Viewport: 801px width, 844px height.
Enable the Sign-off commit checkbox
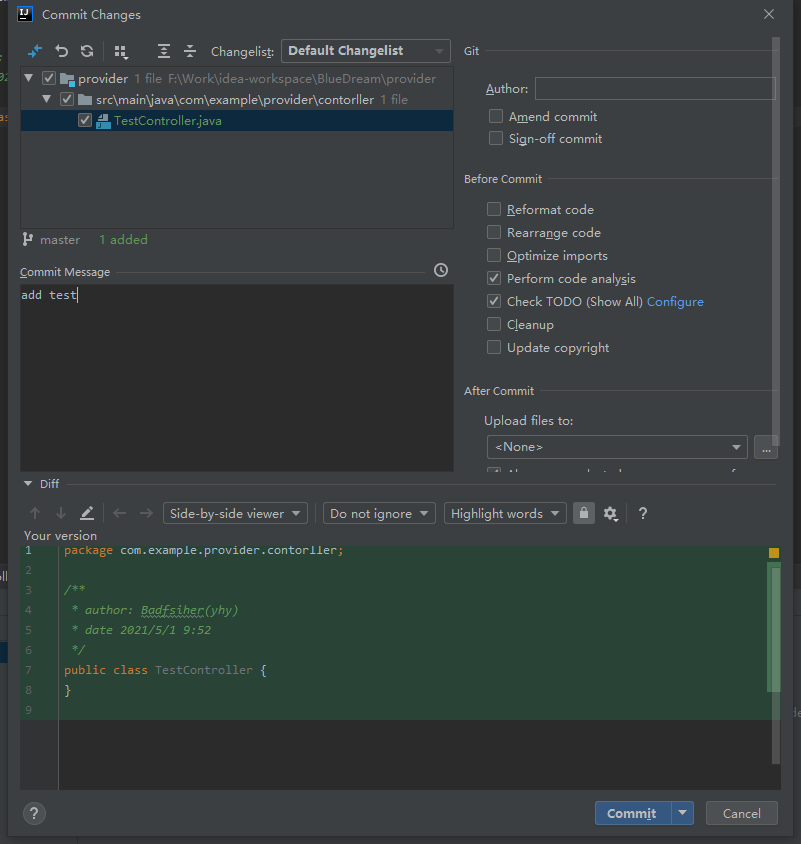tap(496, 138)
